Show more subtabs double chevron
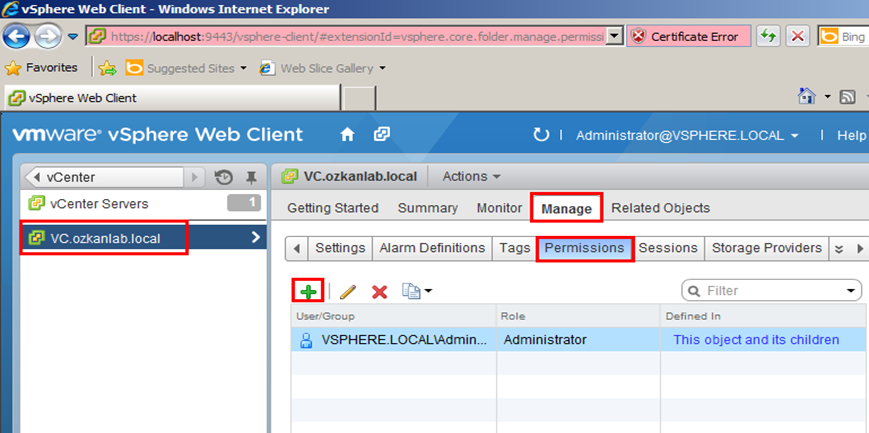 pyautogui.click(x=839, y=249)
